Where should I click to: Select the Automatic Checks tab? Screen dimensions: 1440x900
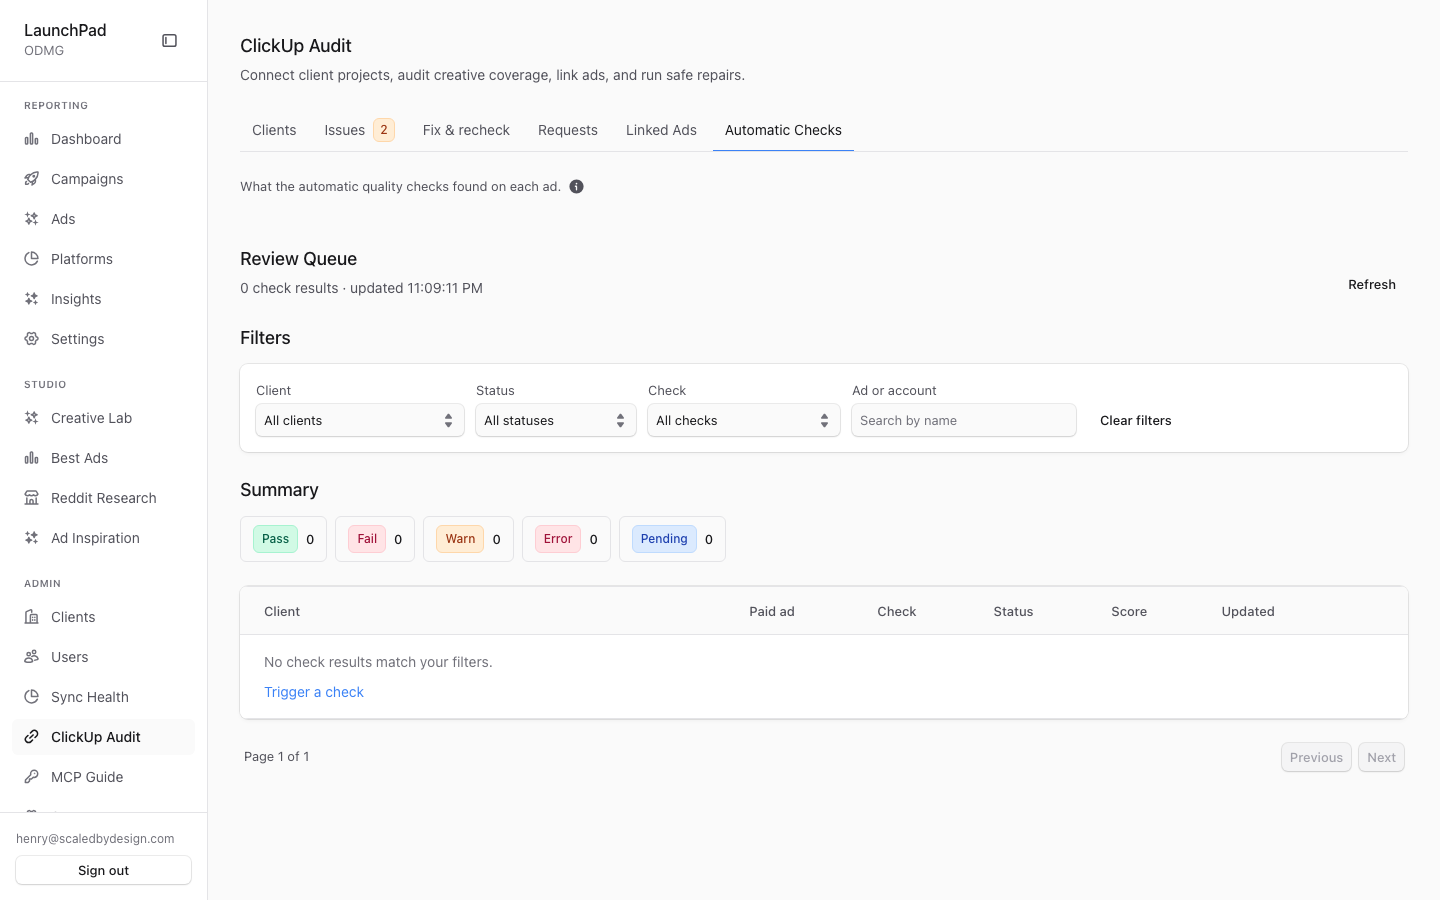[783, 130]
